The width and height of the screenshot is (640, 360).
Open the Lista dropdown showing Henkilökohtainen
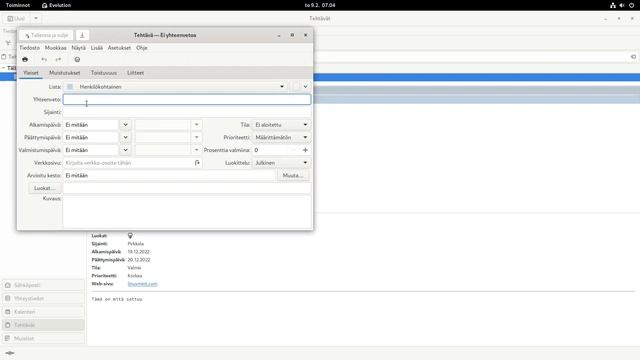176,87
